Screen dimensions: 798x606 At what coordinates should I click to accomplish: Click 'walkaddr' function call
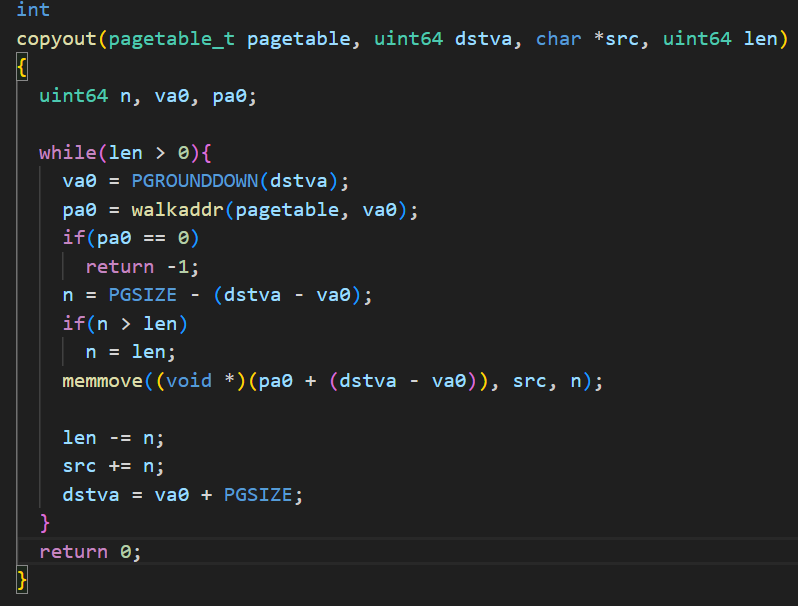tap(178, 210)
